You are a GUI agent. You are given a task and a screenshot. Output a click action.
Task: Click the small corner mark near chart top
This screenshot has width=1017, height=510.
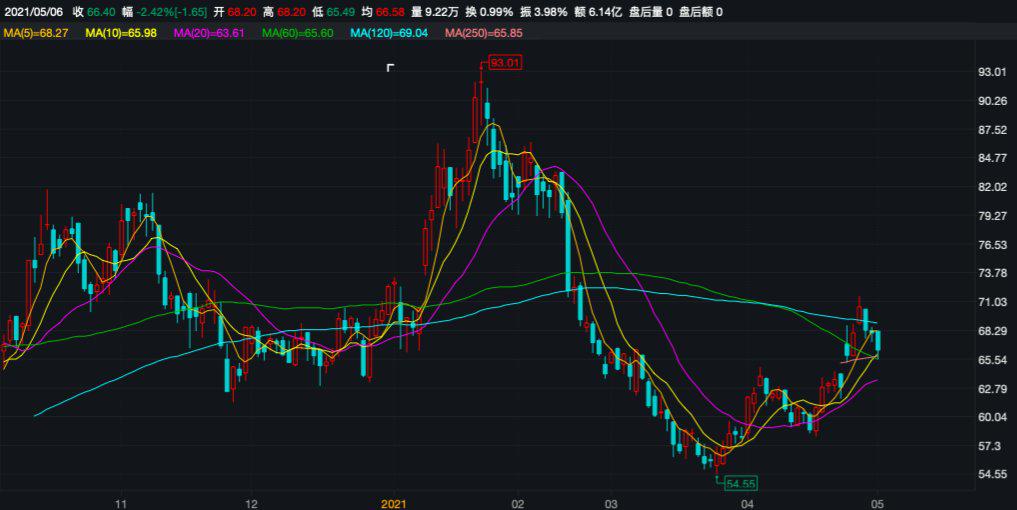click(x=391, y=68)
